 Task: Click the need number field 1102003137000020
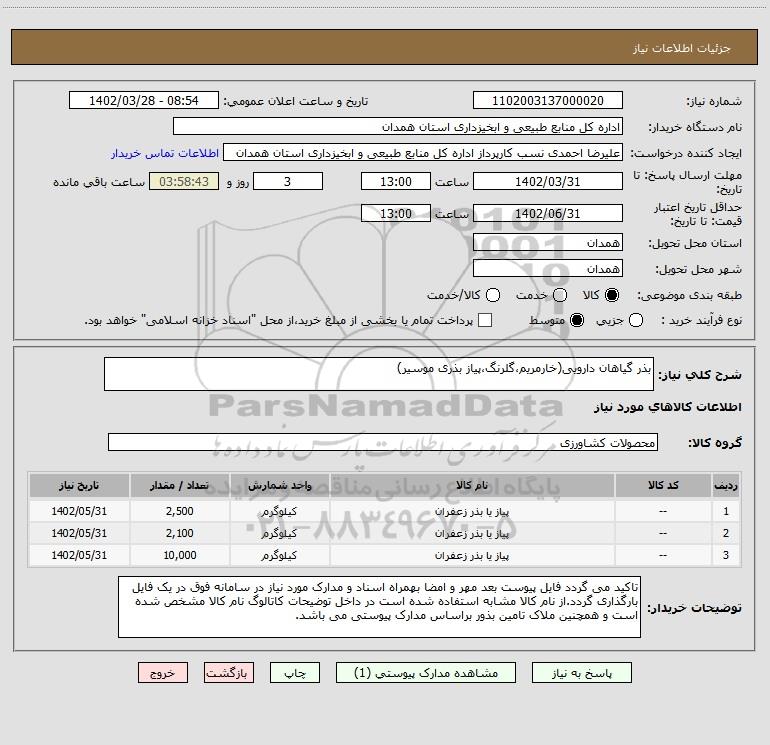(x=548, y=101)
